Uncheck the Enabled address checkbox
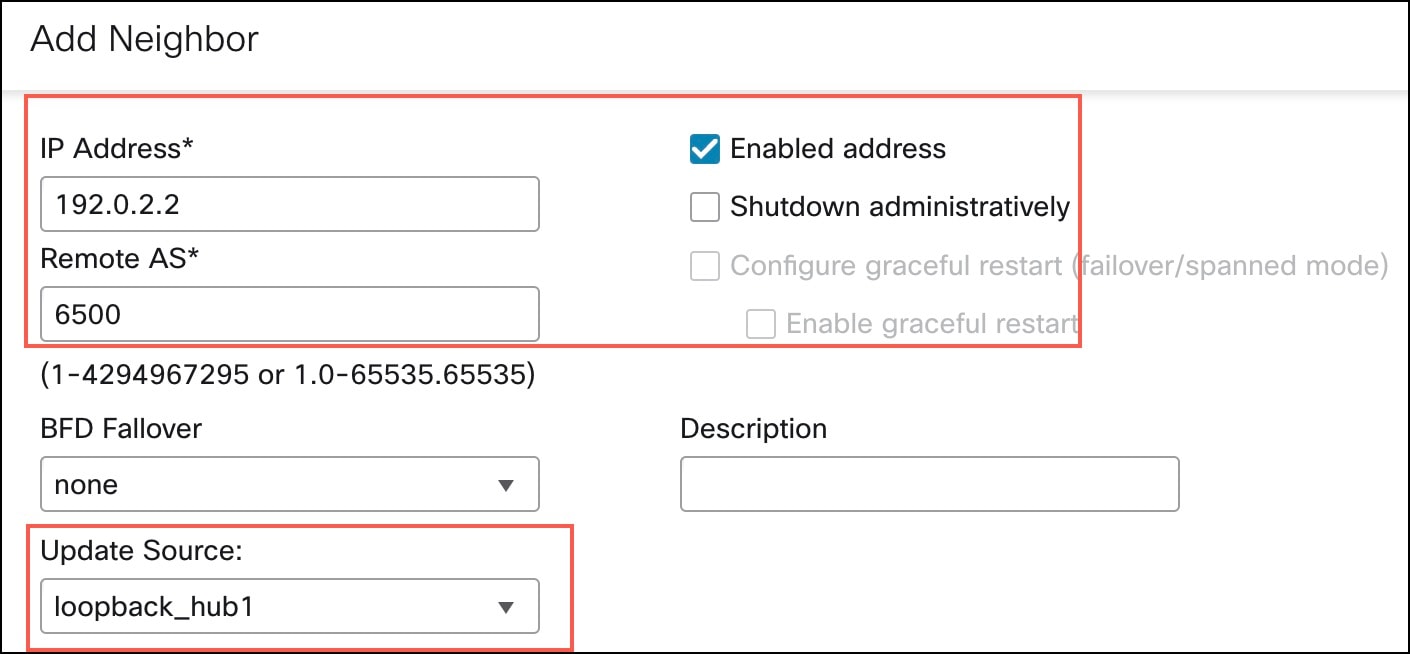1410x654 pixels. (705, 149)
